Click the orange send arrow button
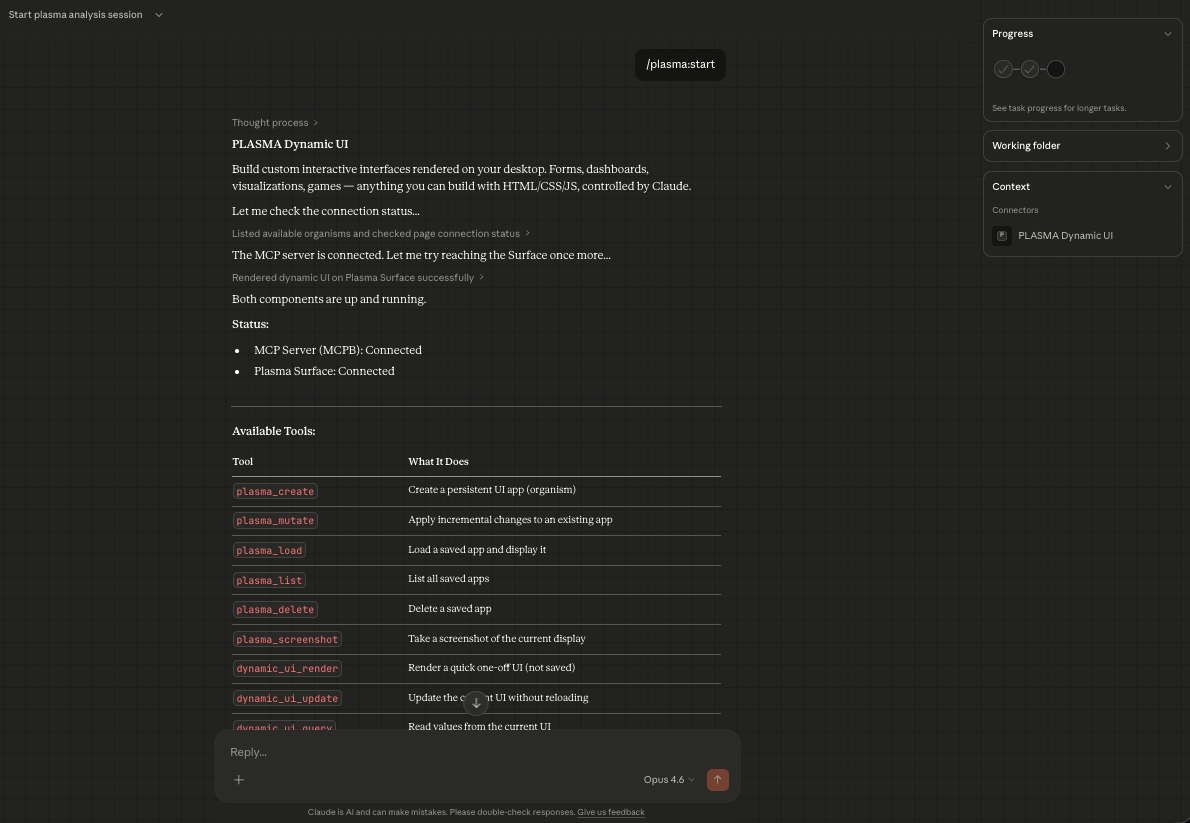This screenshot has width=1190, height=823. (x=717, y=779)
